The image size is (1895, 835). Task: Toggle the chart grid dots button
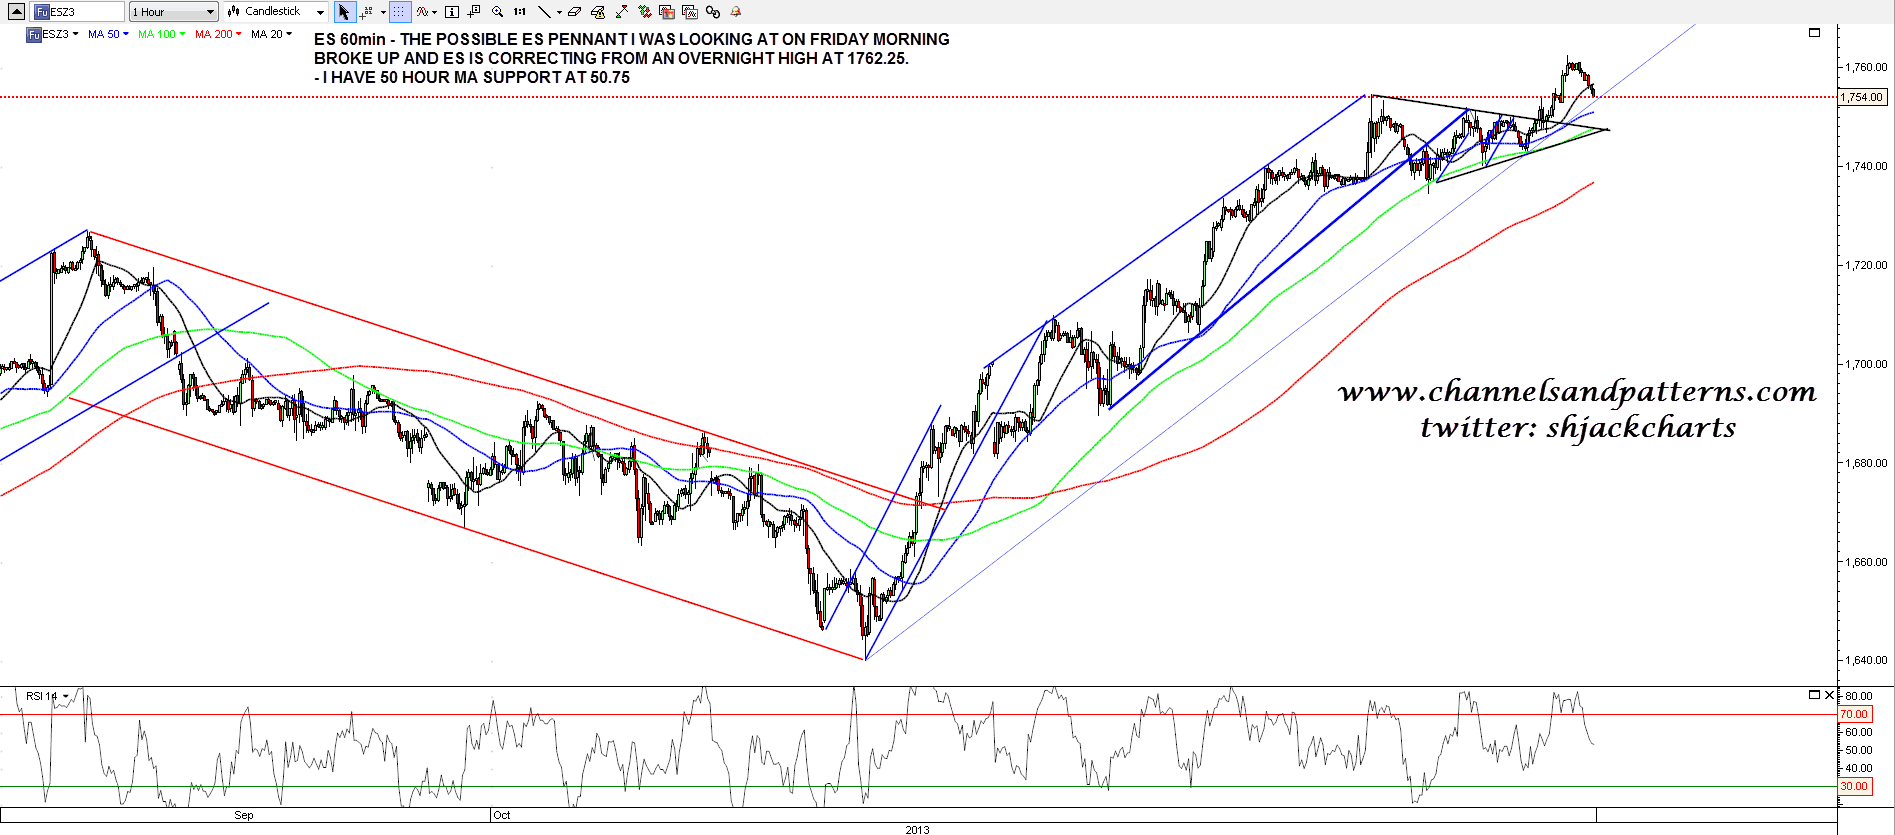(x=399, y=12)
